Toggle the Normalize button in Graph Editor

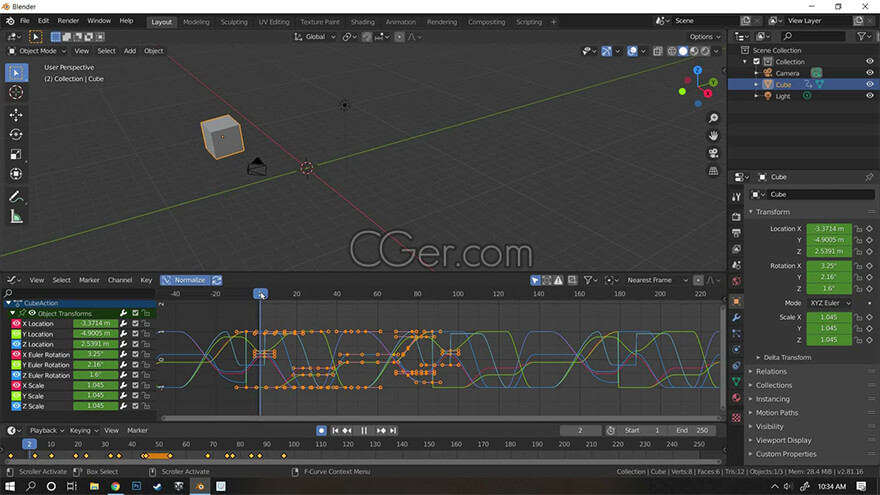coord(185,280)
